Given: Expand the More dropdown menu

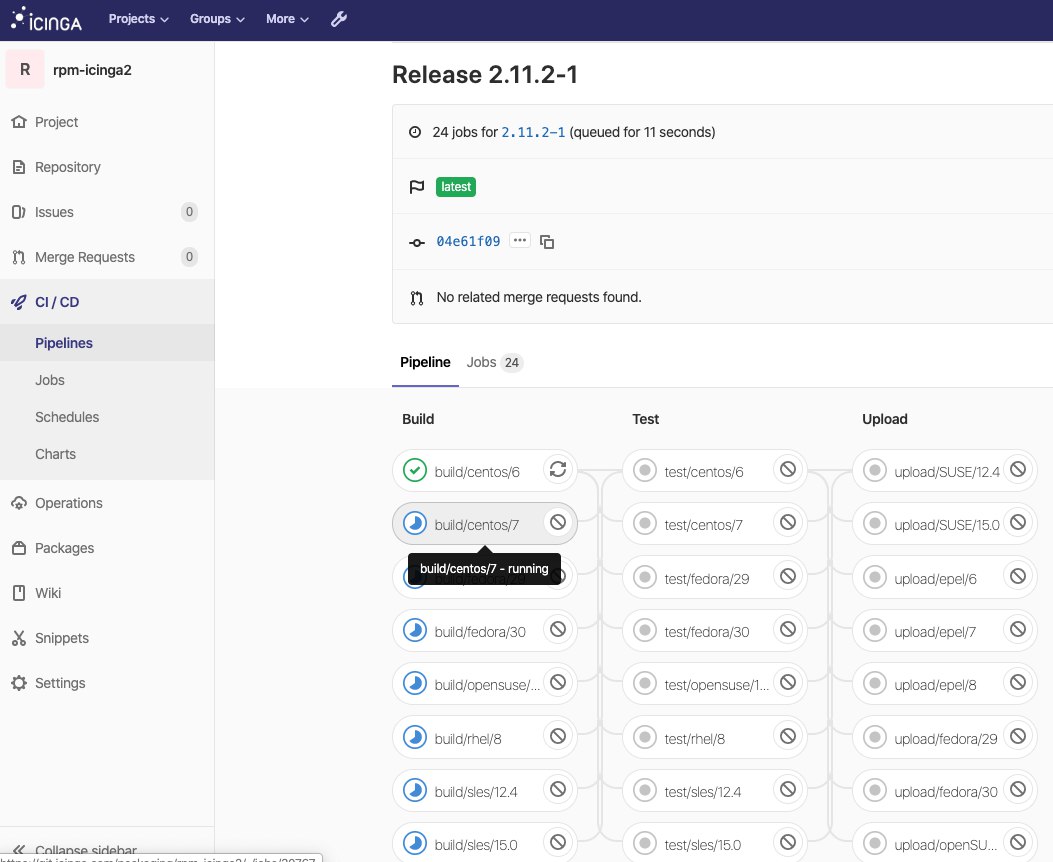Looking at the screenshot, I should point(287,19).
